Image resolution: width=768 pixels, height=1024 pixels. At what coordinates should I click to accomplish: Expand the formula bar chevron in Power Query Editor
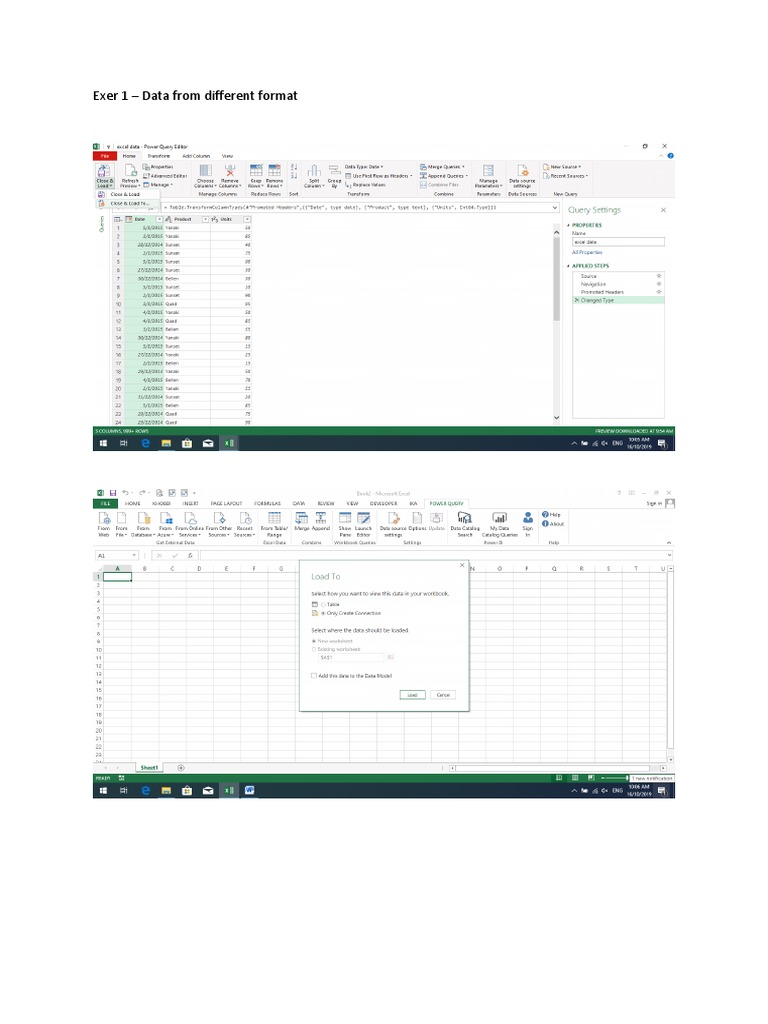point(555,208)
